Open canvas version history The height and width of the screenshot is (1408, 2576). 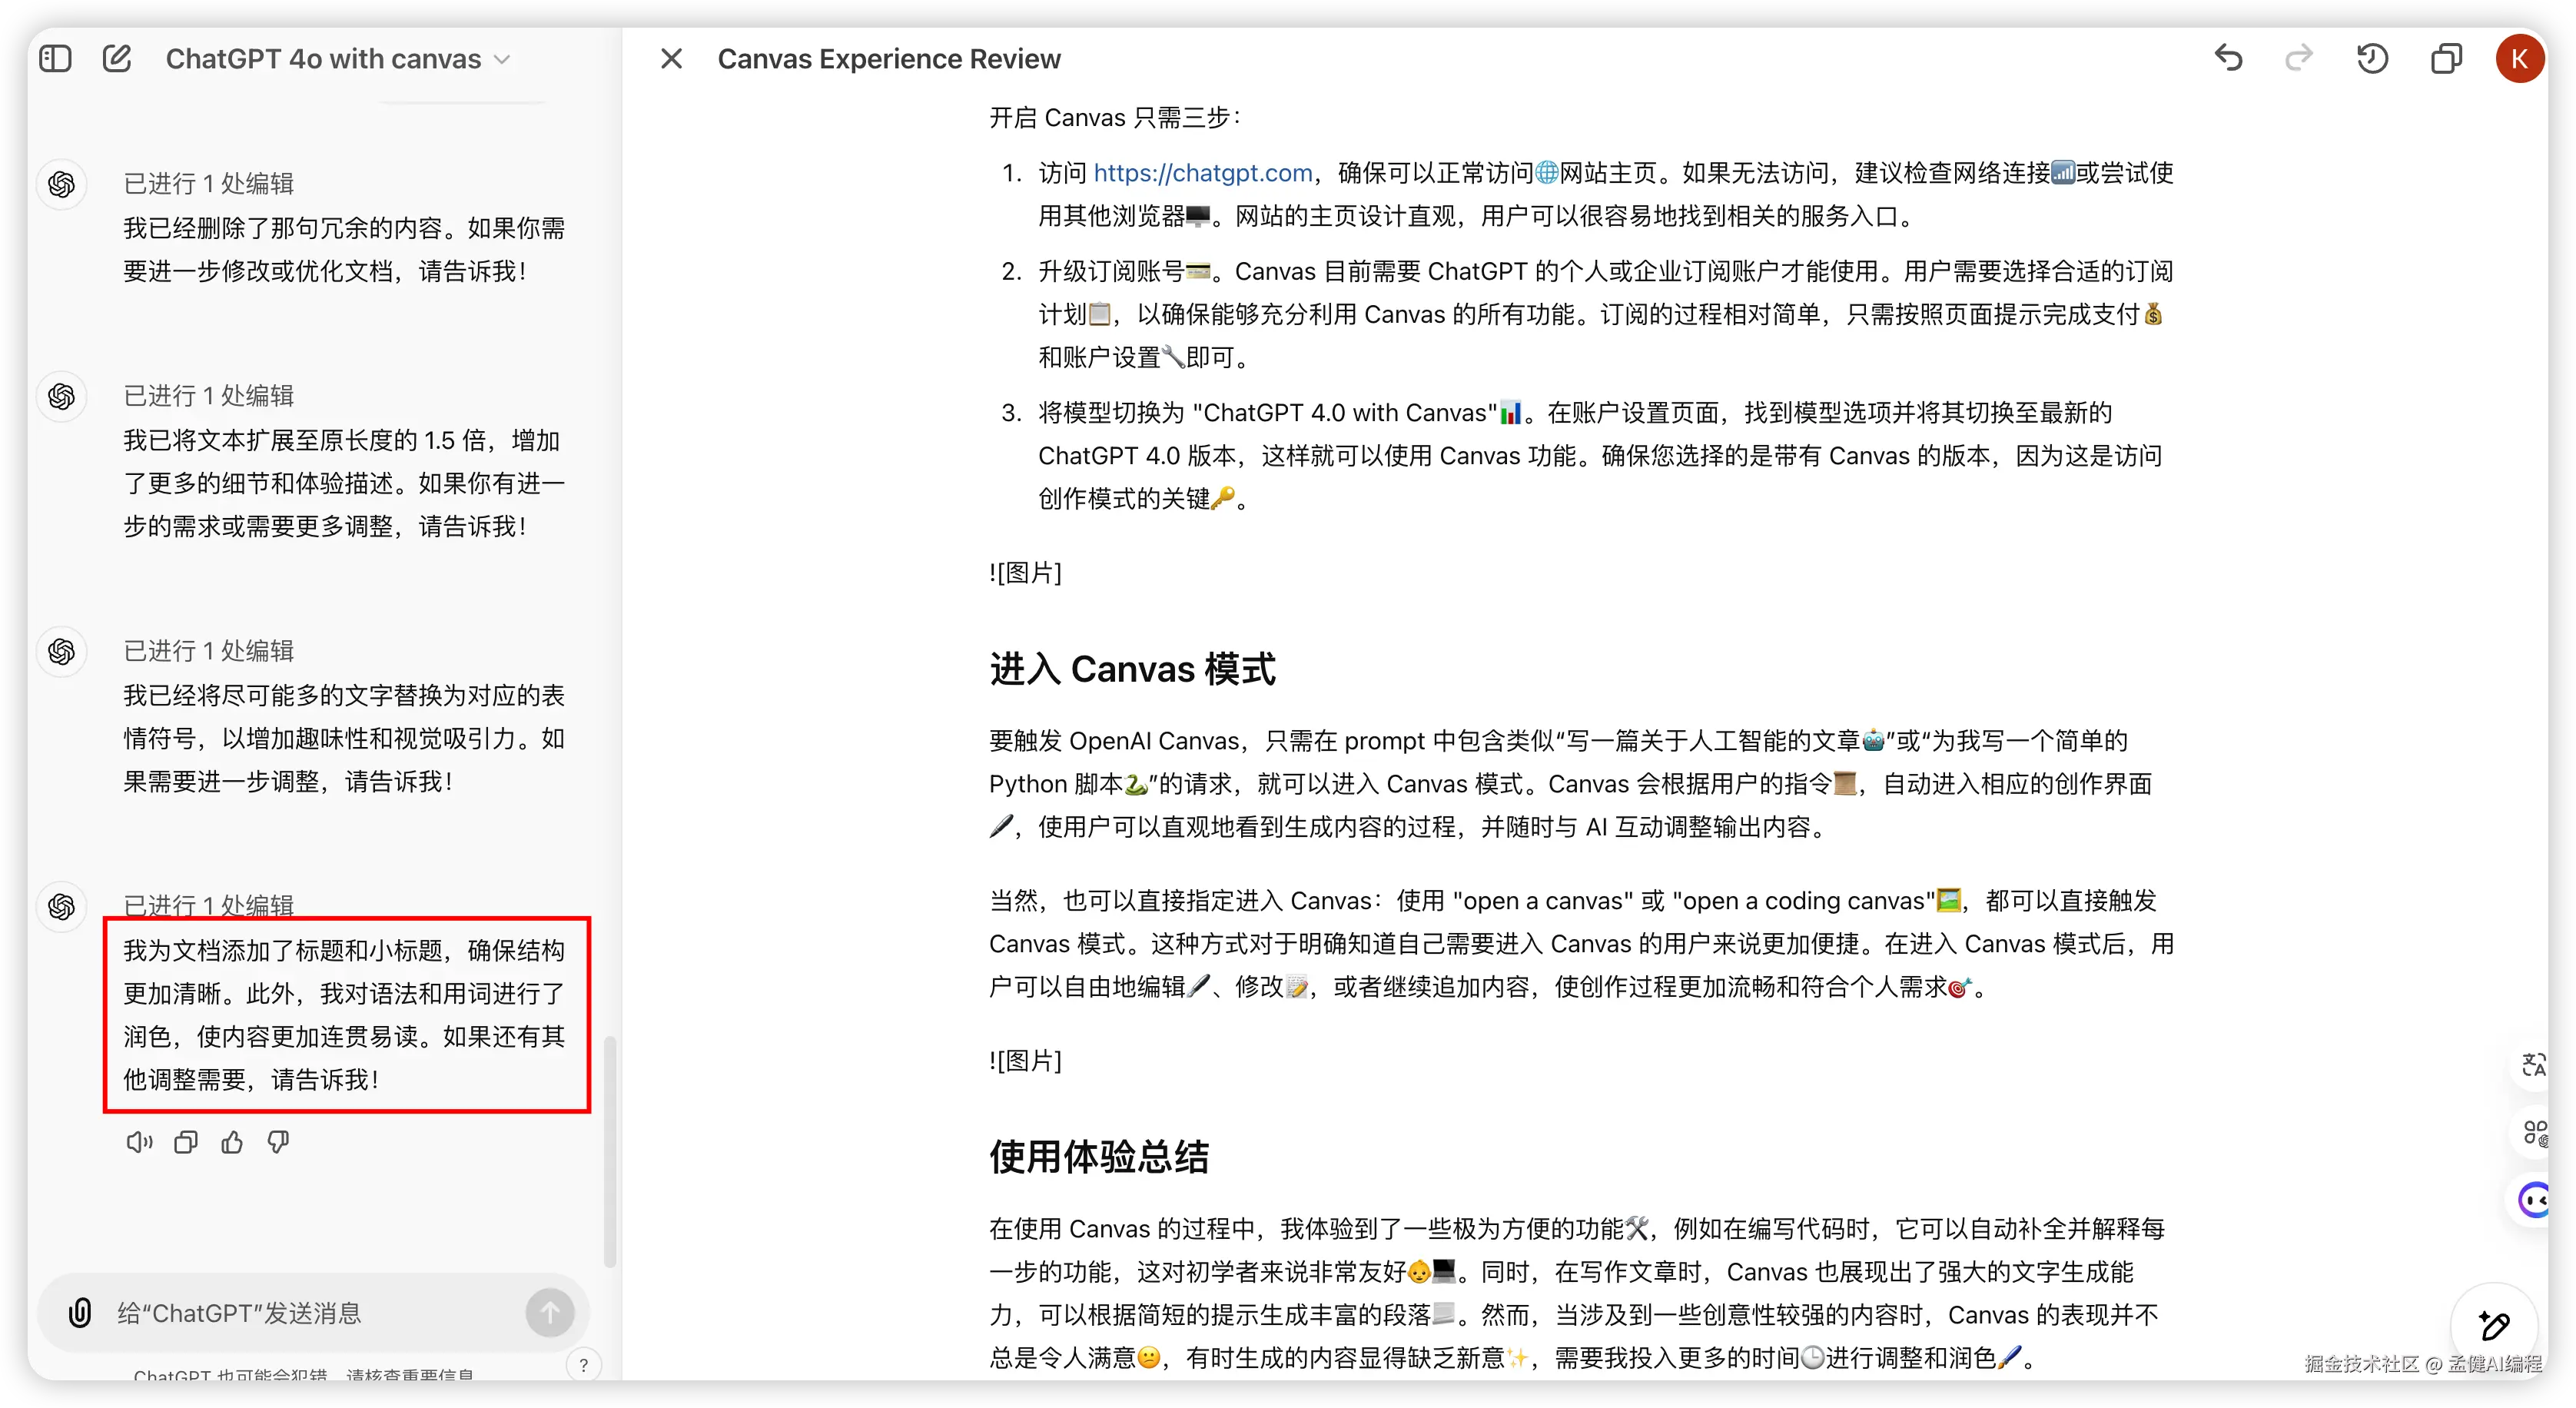click(x=2372, y=59)
